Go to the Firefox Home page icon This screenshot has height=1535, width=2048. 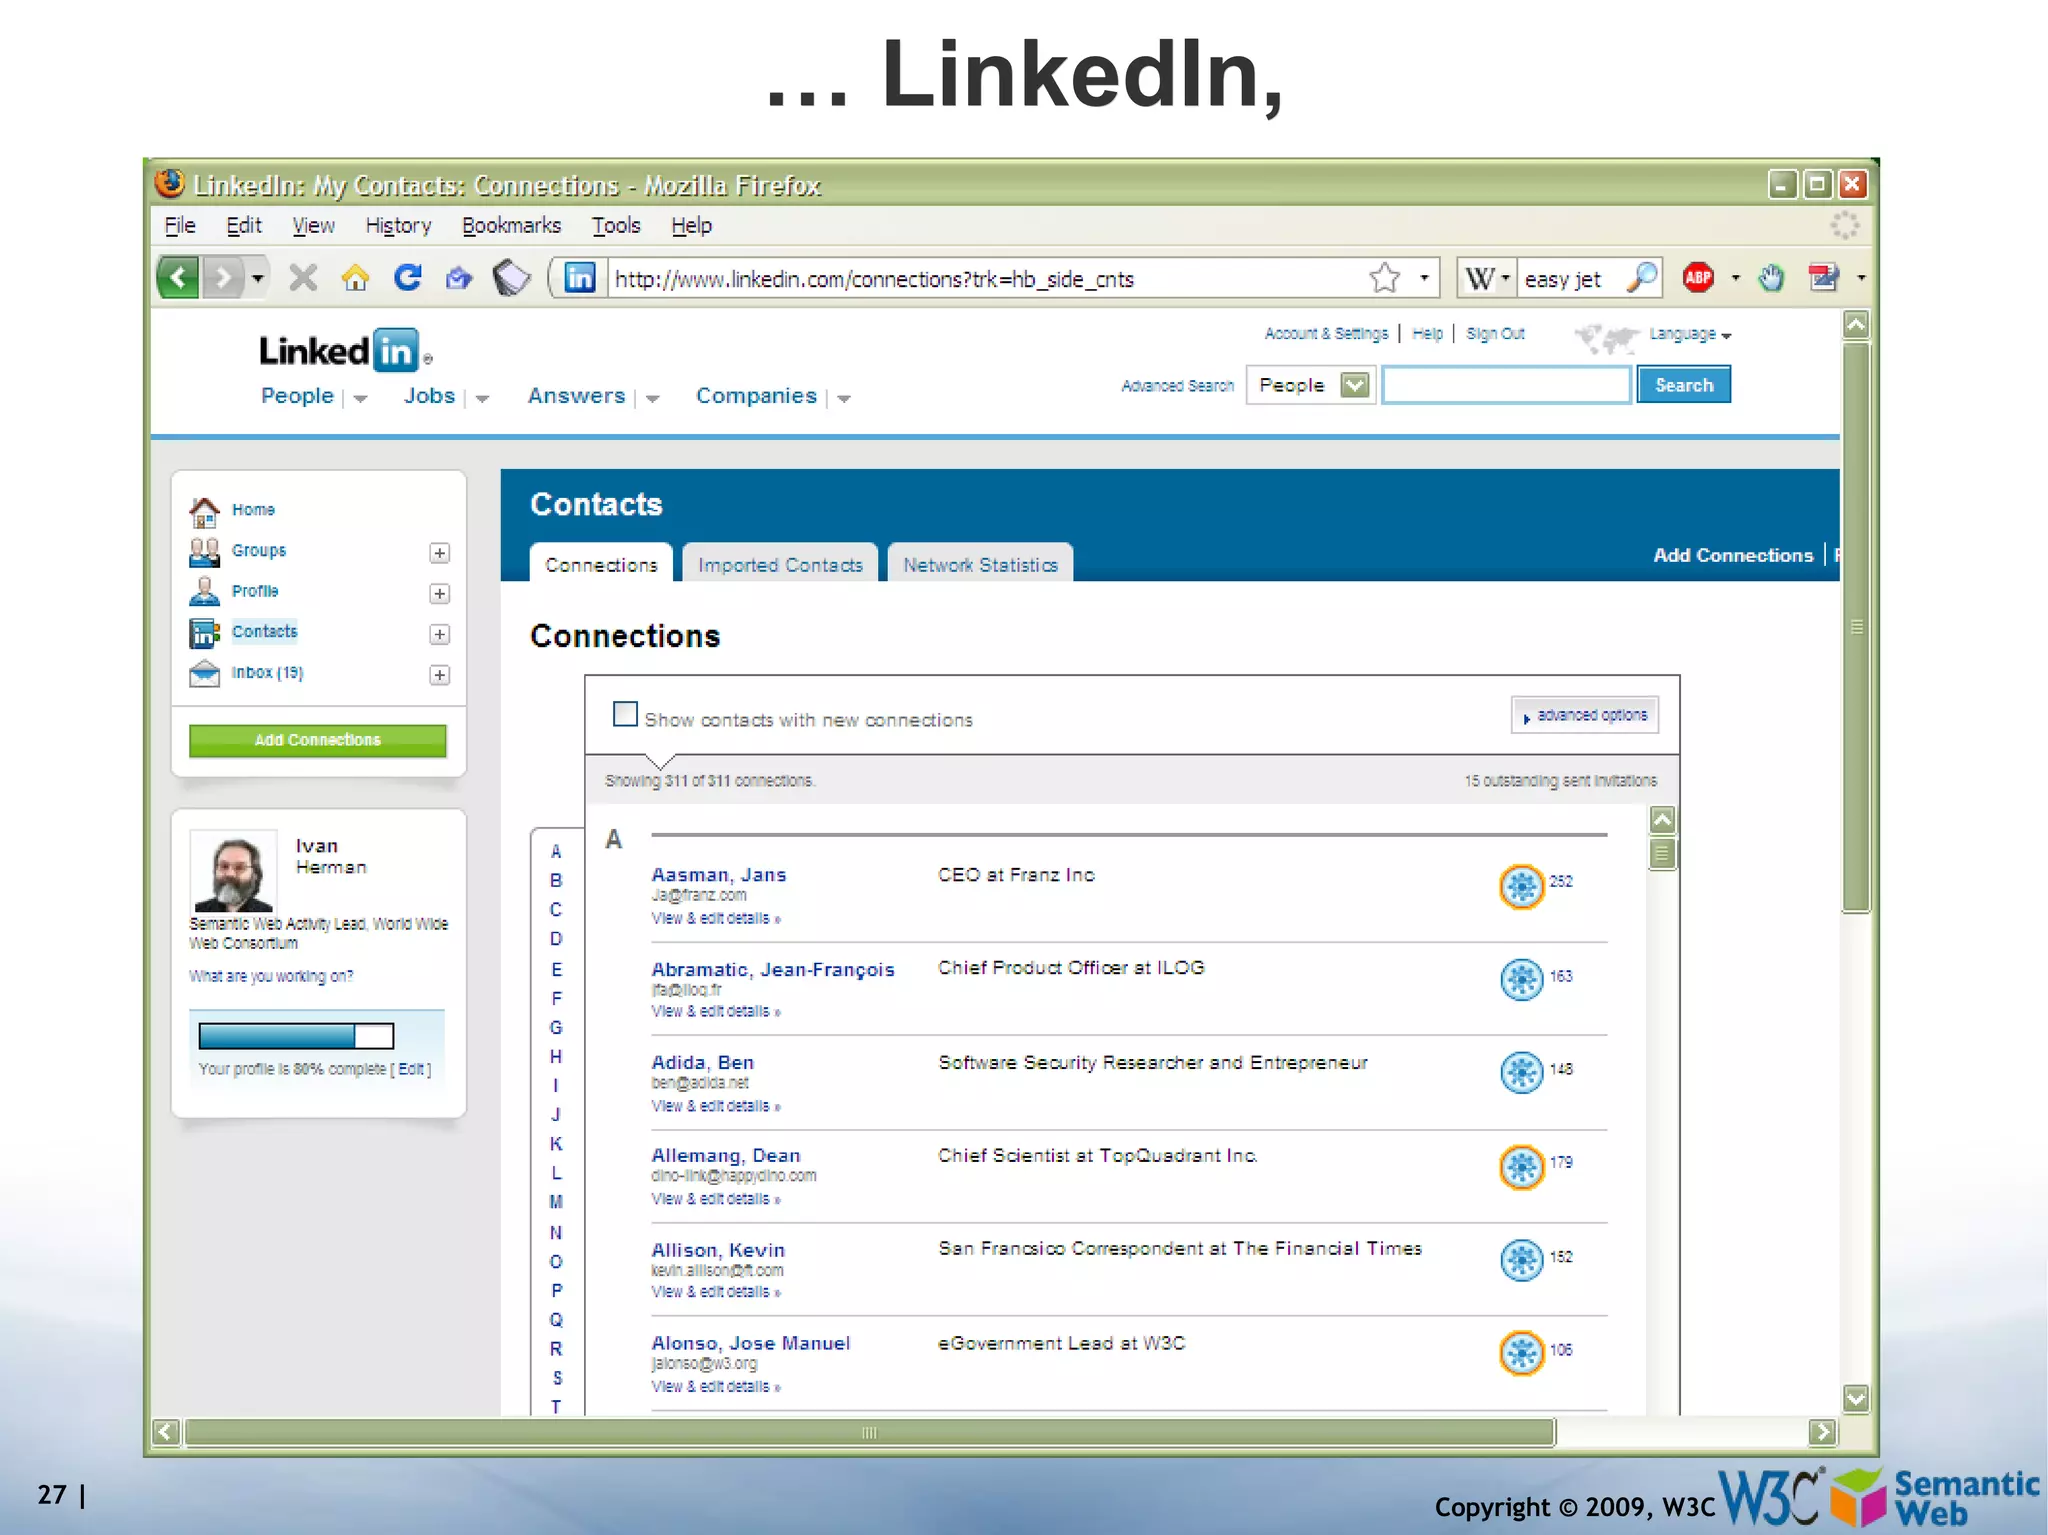click(x=355, y=277)
